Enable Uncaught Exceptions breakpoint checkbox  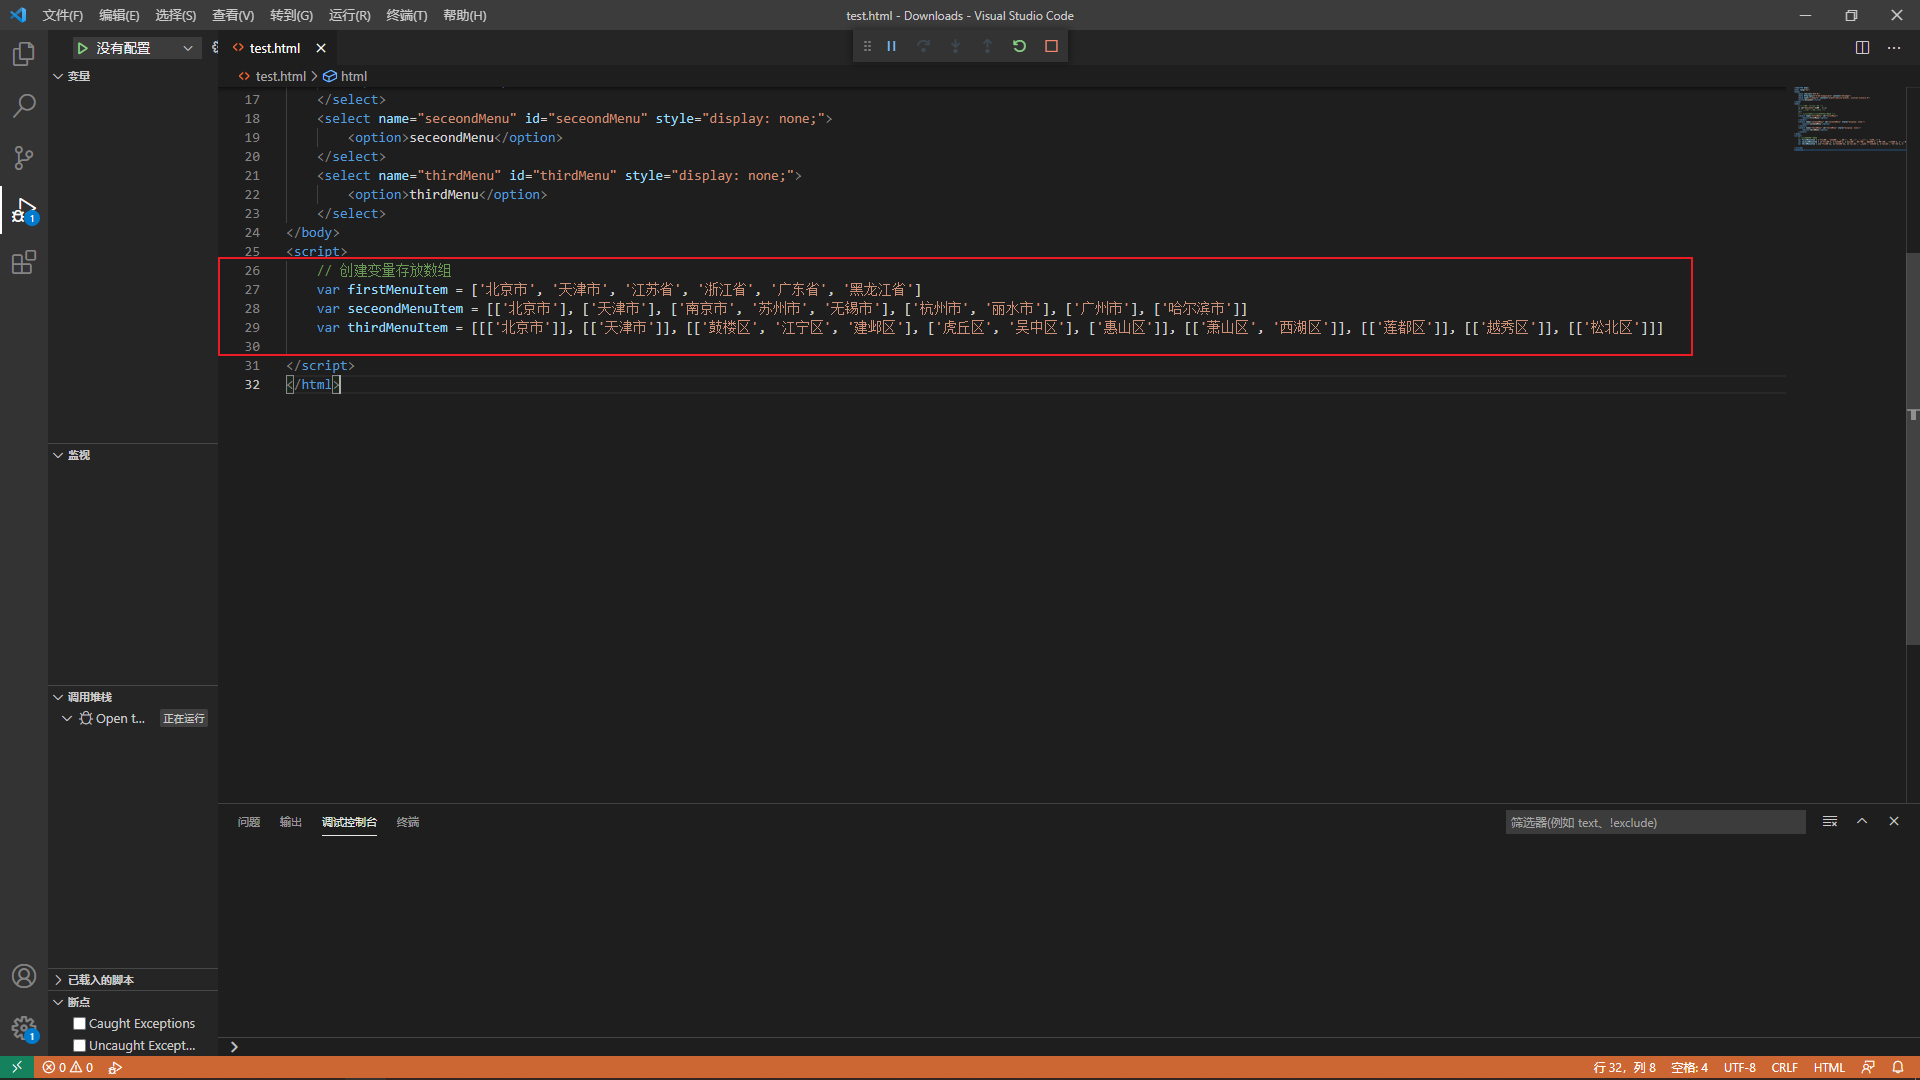click(80, 1045)
